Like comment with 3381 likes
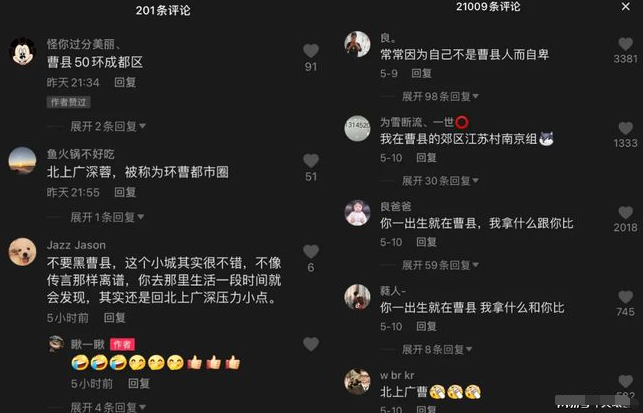 [625, 44]
